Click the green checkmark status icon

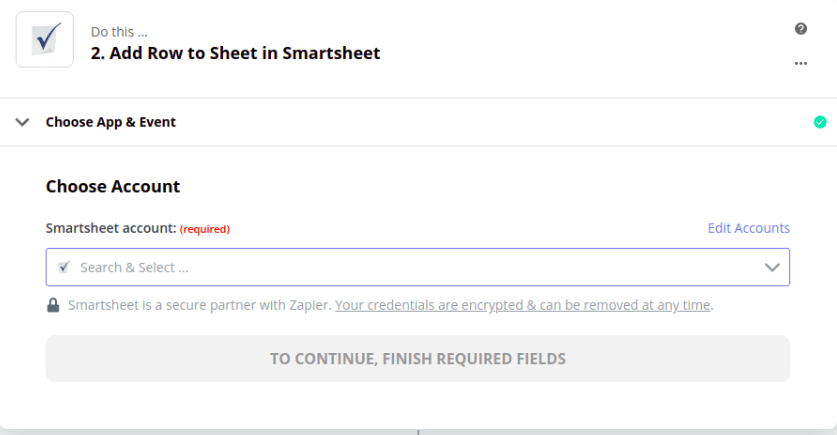pos(820,122)
